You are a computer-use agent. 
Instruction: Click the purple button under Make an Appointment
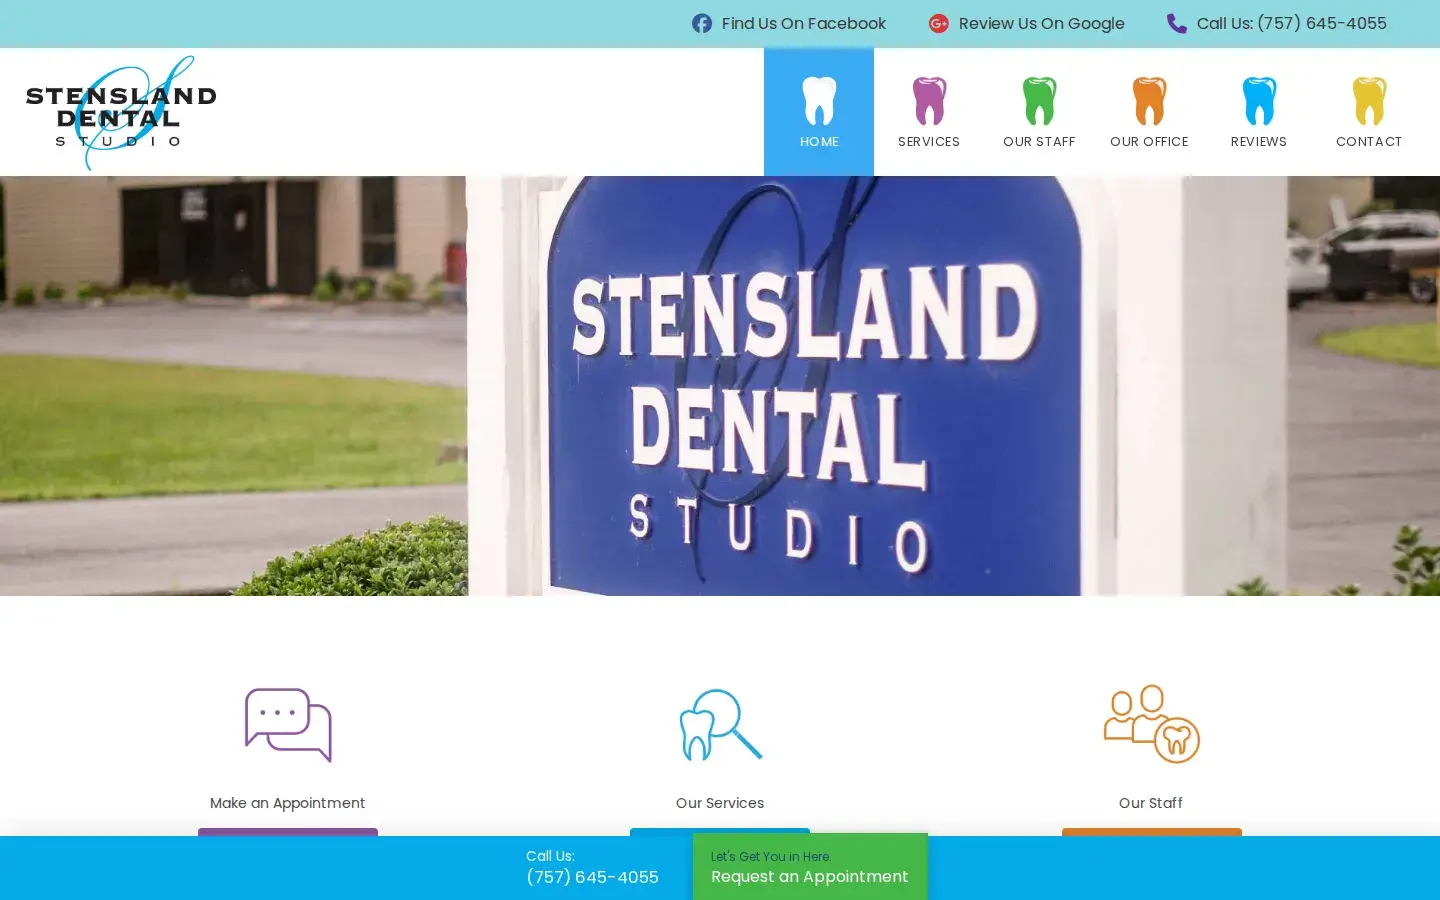(x=288, y=832)
